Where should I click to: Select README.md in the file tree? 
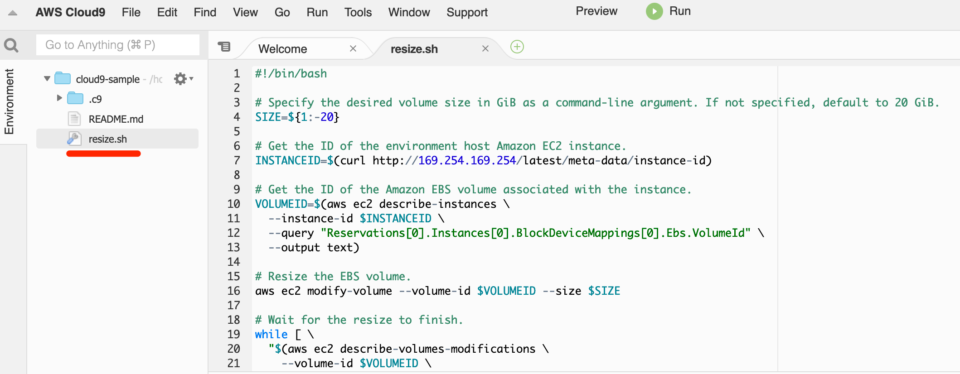click(116, 119)
